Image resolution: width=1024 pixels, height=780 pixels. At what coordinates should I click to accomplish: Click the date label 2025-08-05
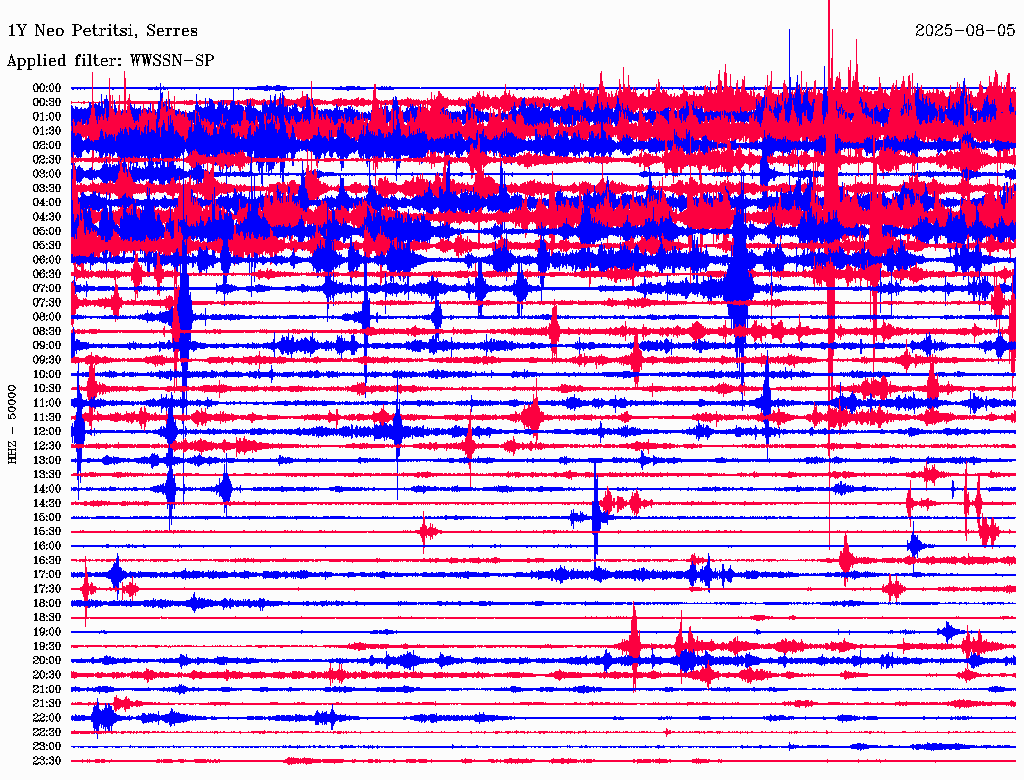click(965, 30)
